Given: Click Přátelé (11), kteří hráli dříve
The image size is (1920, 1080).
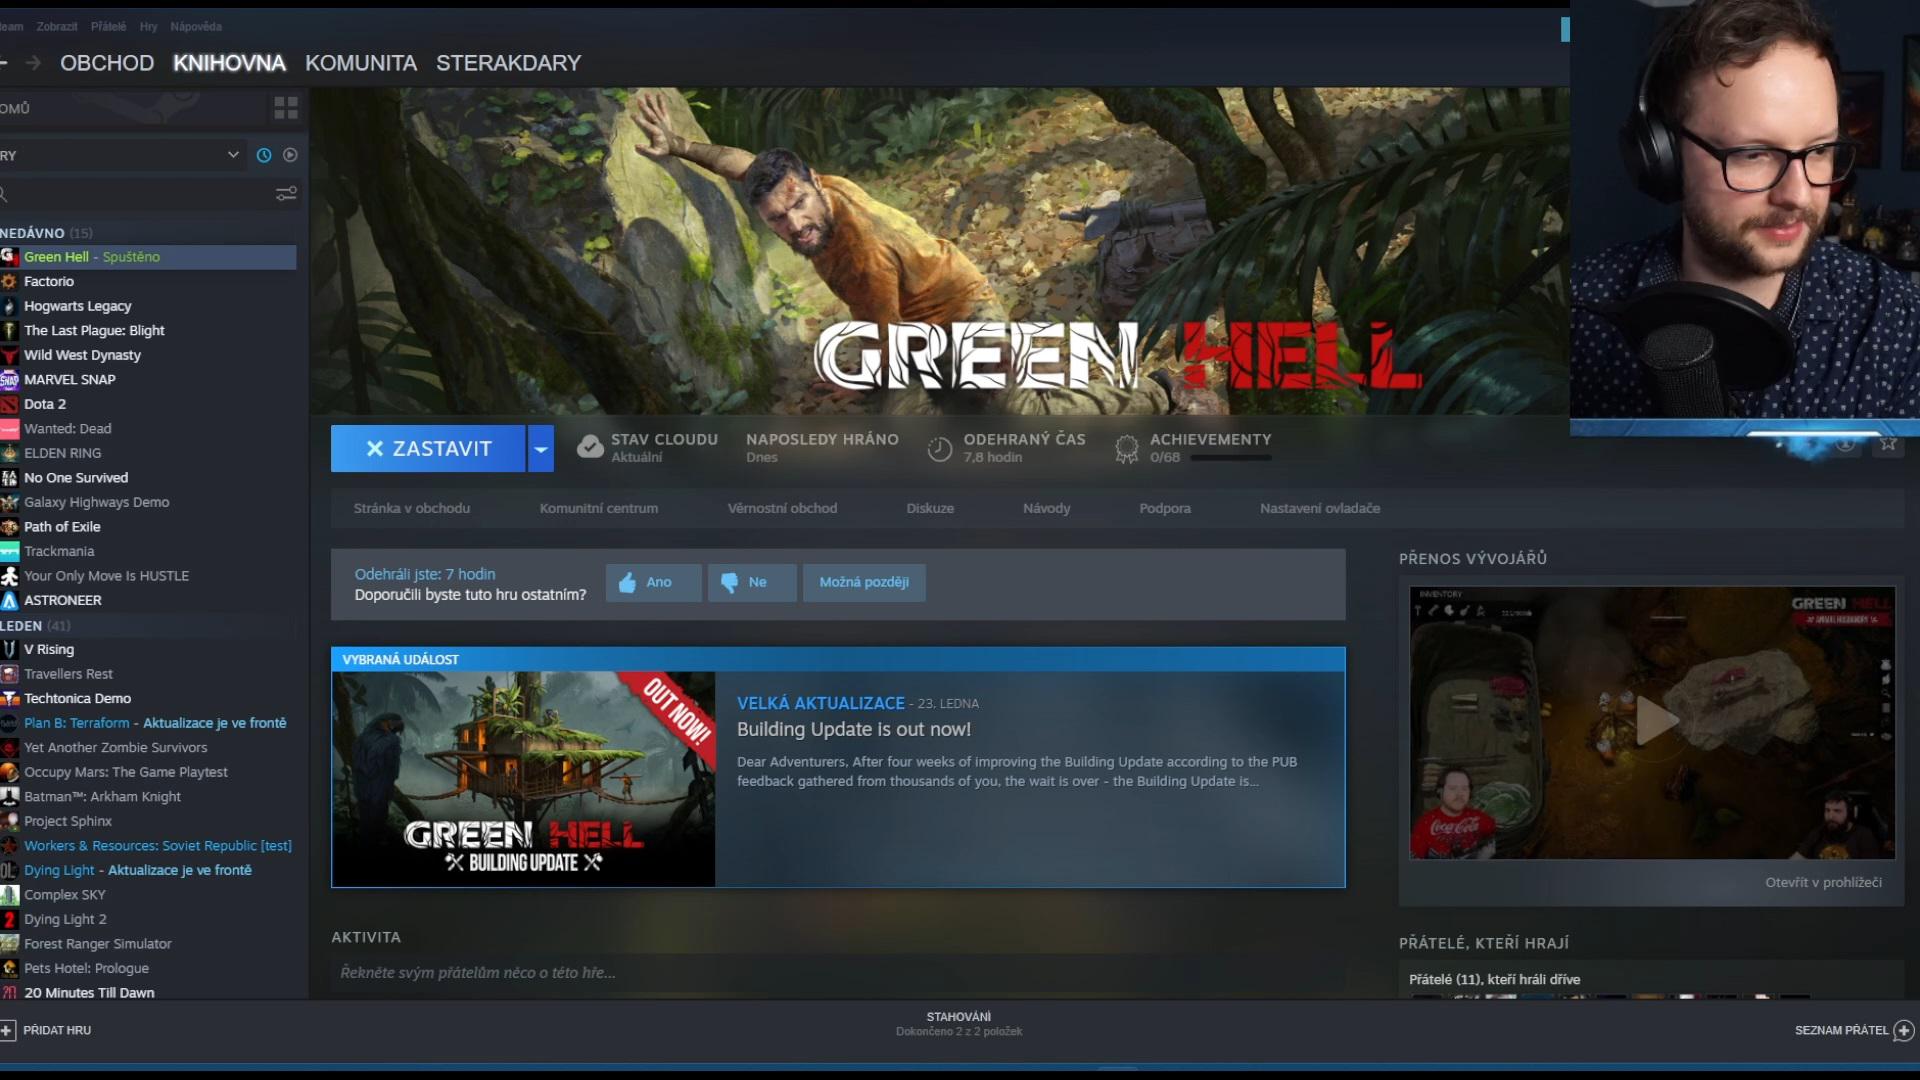Looking at the screenshot, I should [1494, 979].
